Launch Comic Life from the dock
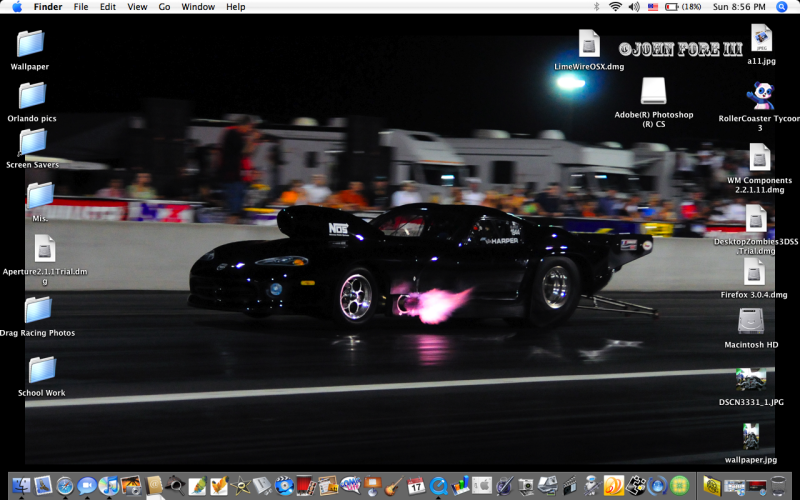The width and height of the screenshot is (800, 500). point(350,486)
